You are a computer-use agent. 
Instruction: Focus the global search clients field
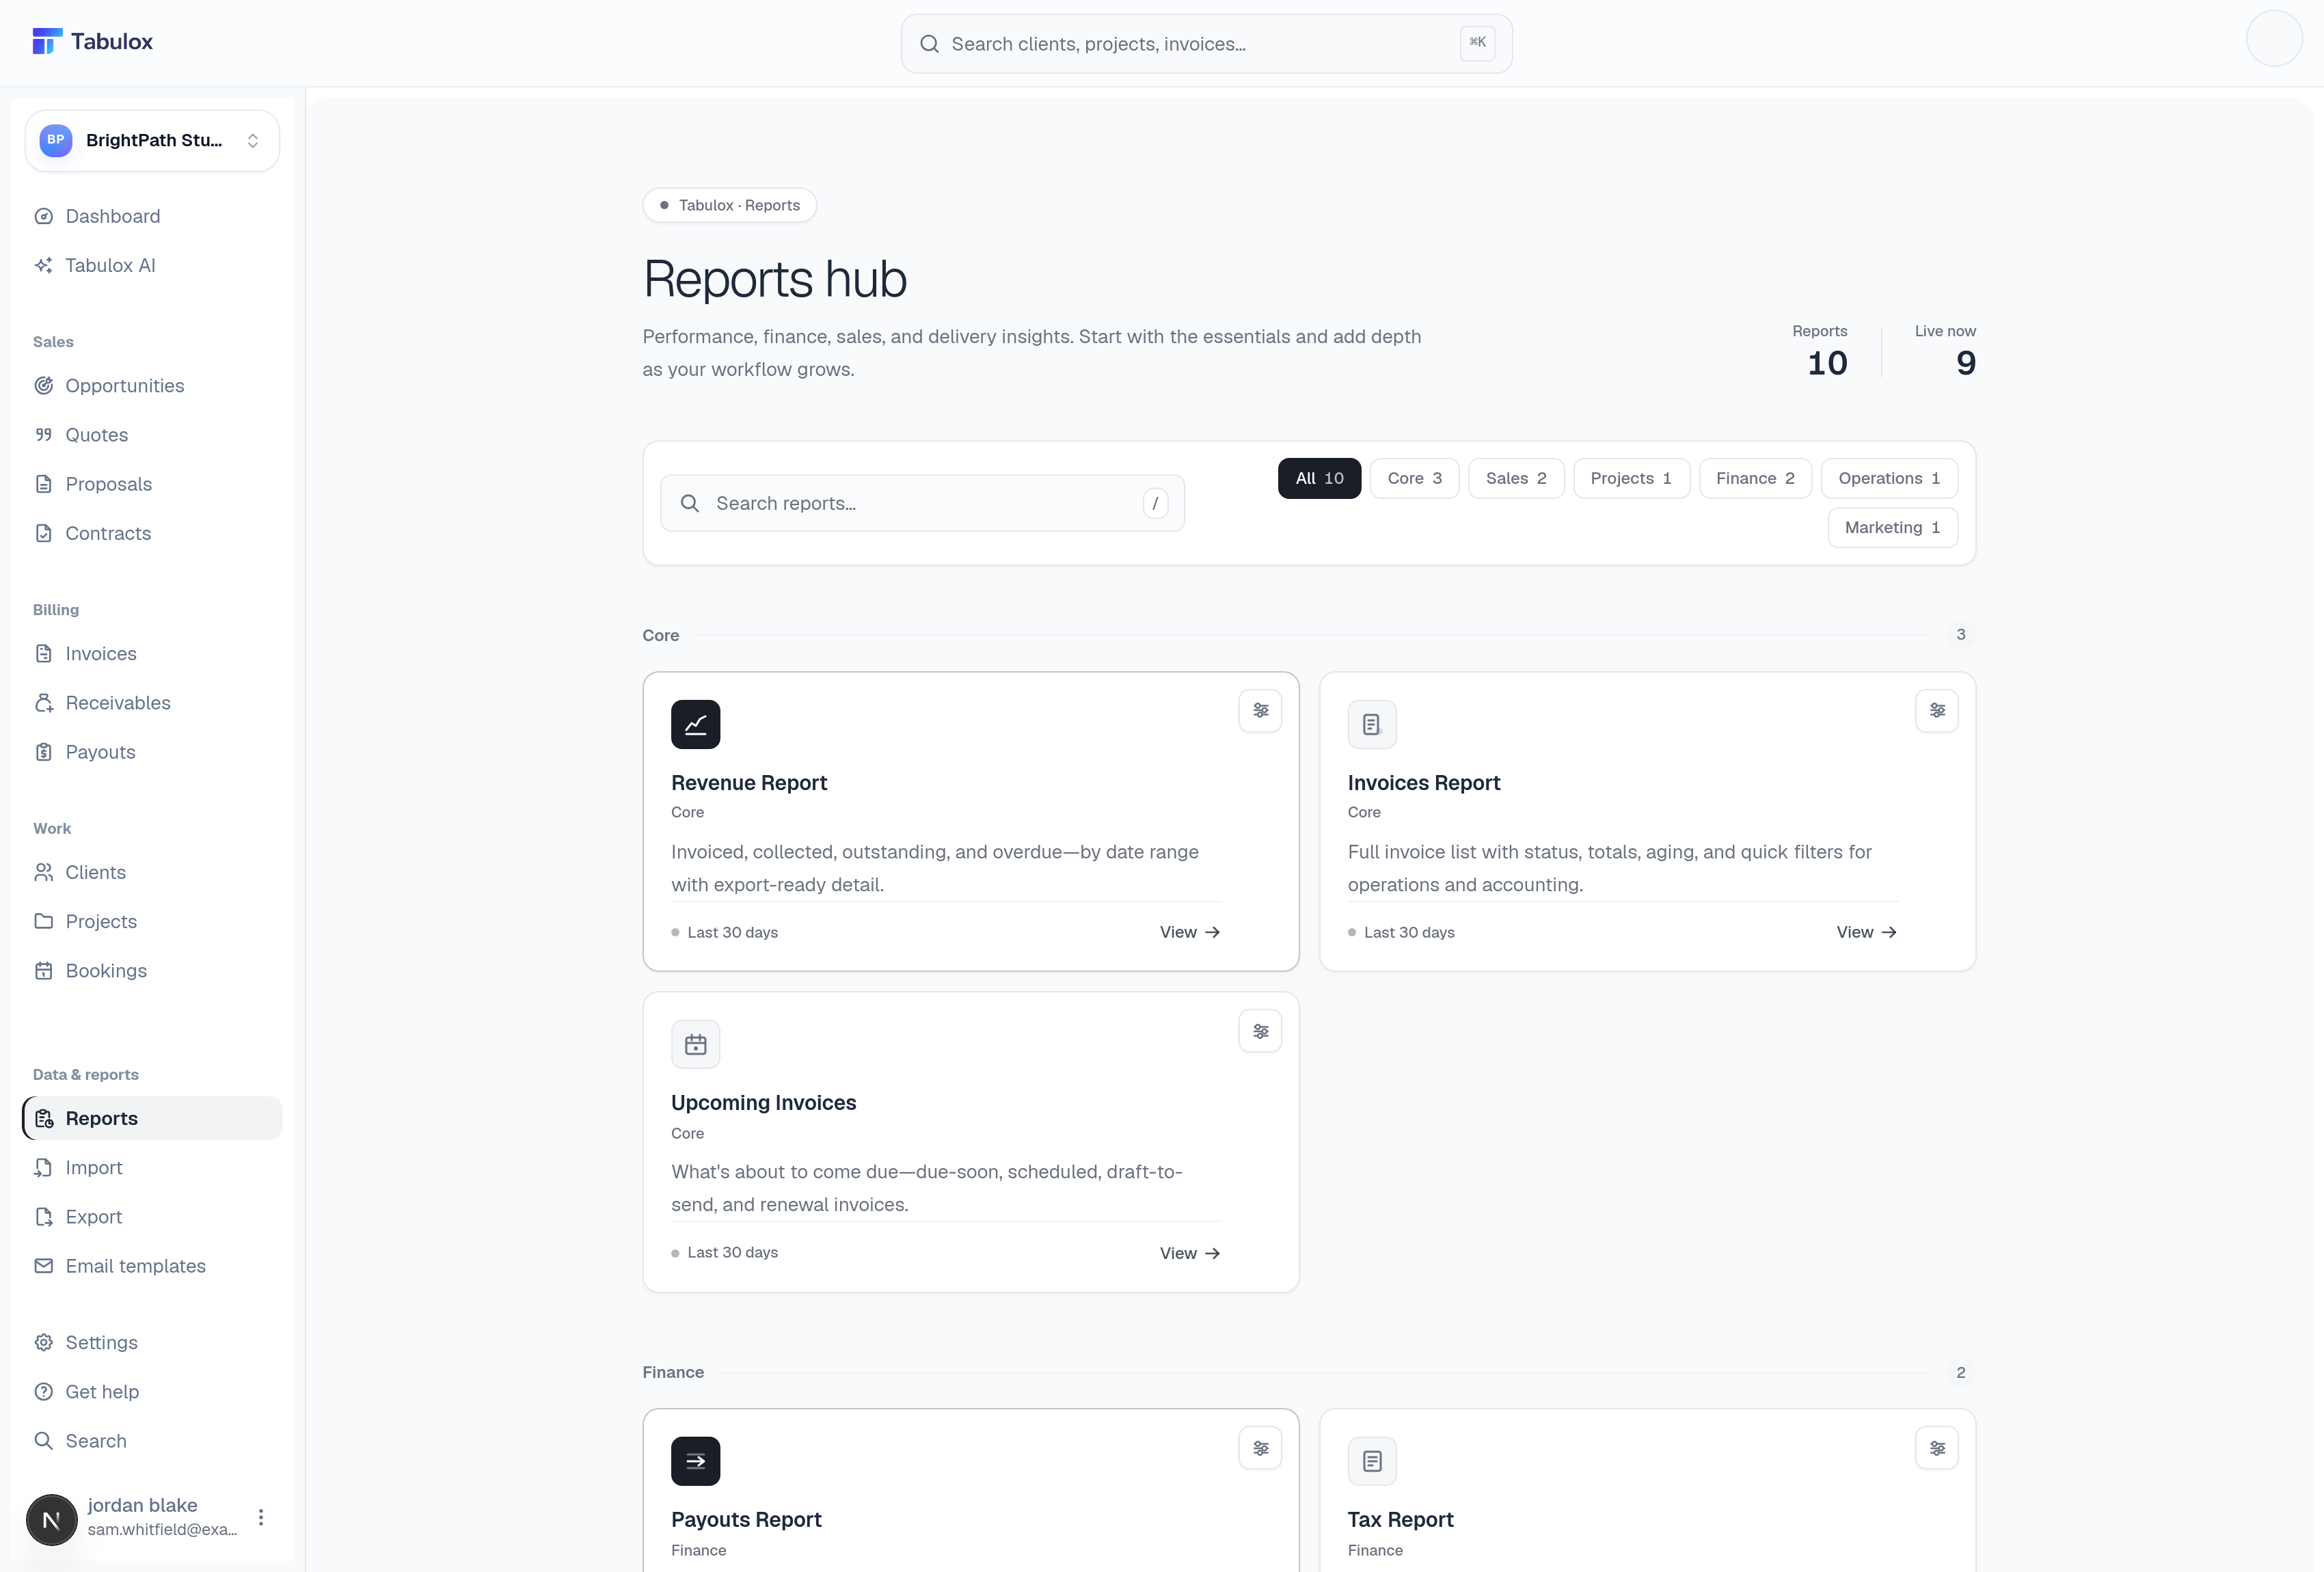click(1206, 44)
